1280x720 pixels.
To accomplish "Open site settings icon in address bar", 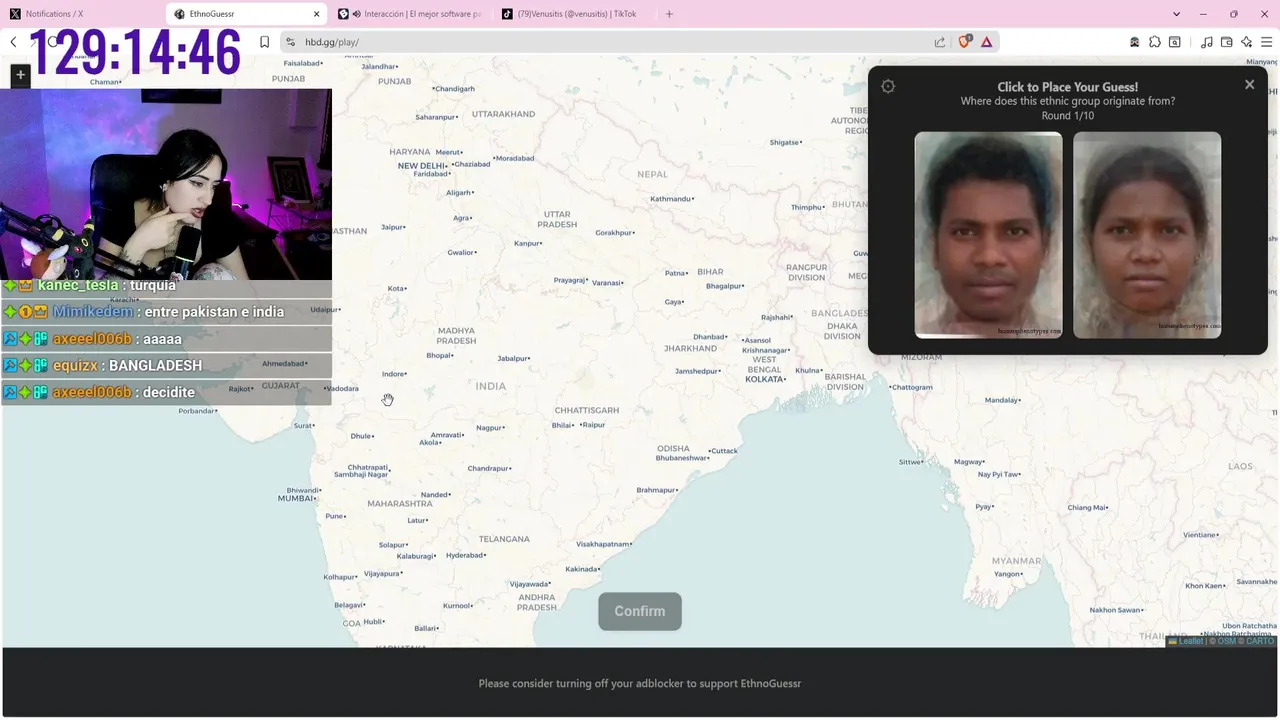I will click(x=290, y=42).
